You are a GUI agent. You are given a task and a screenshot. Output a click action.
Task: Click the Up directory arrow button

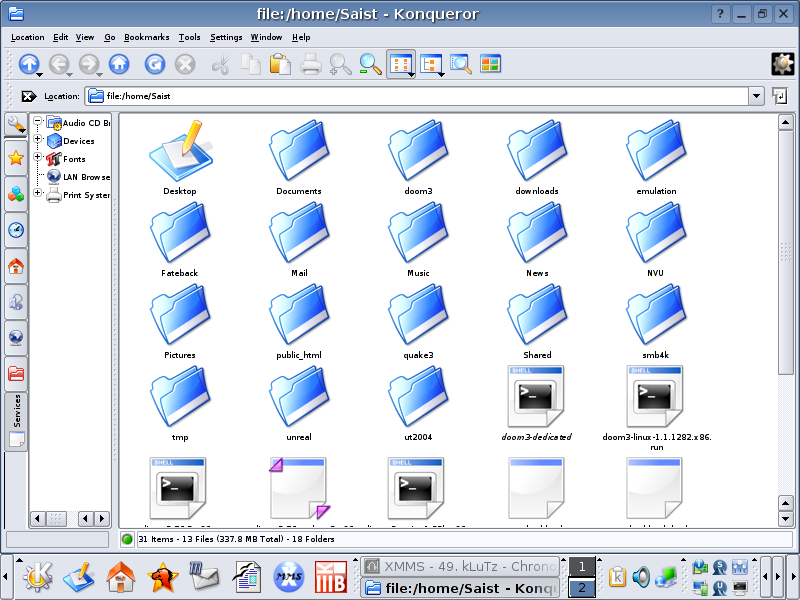tap(27, 64)
